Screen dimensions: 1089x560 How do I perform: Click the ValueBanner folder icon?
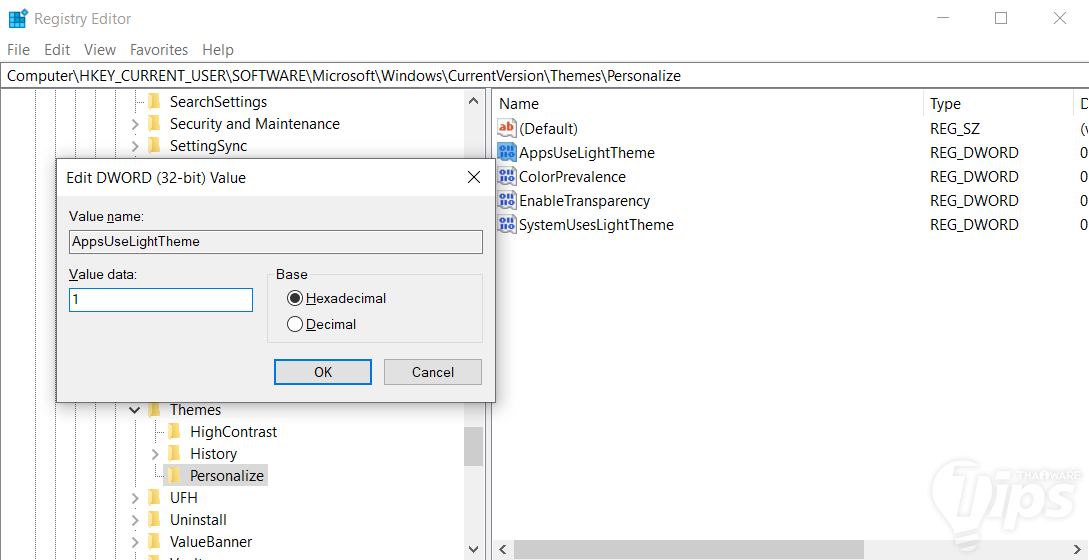click(x=154, y=542)
